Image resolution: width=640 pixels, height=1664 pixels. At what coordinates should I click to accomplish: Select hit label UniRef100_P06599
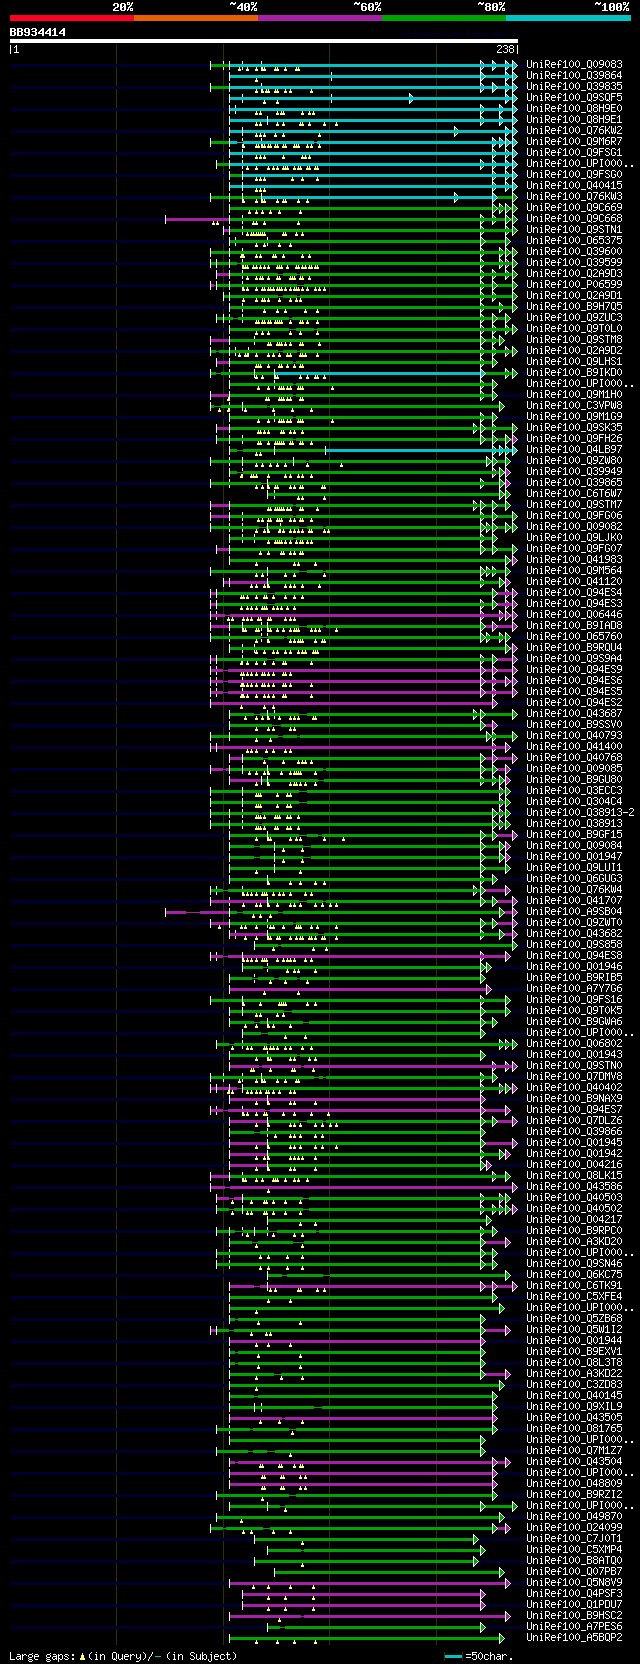click(x=574, y=284)
